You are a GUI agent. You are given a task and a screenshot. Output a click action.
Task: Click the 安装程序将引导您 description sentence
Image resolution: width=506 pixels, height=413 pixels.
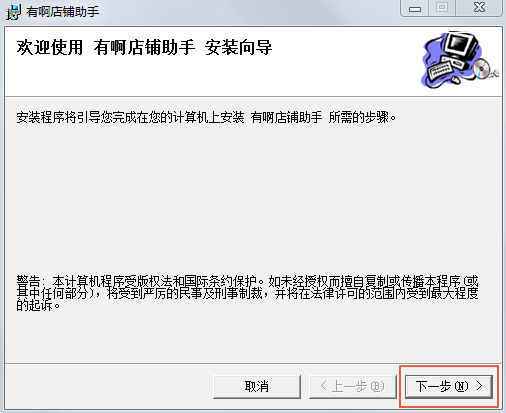click(206, 117)
